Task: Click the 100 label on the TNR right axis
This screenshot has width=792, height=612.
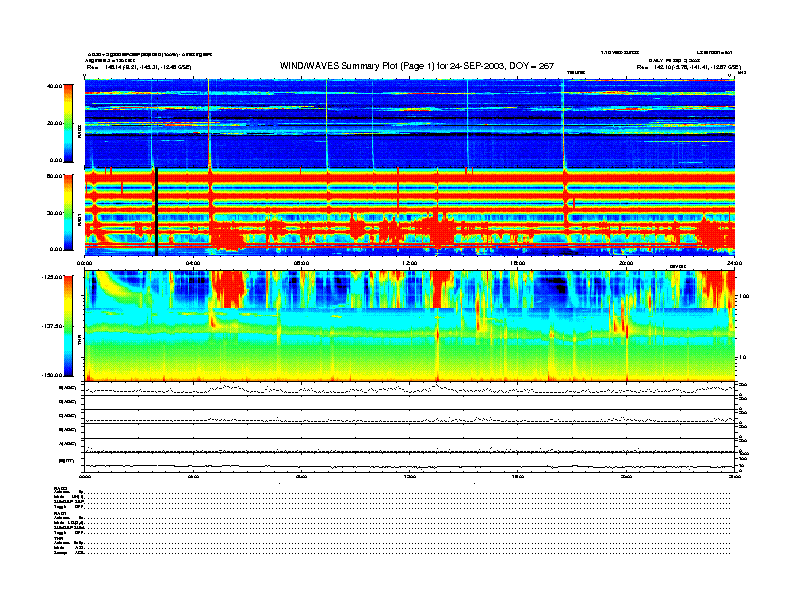Action: pos(743,296)
